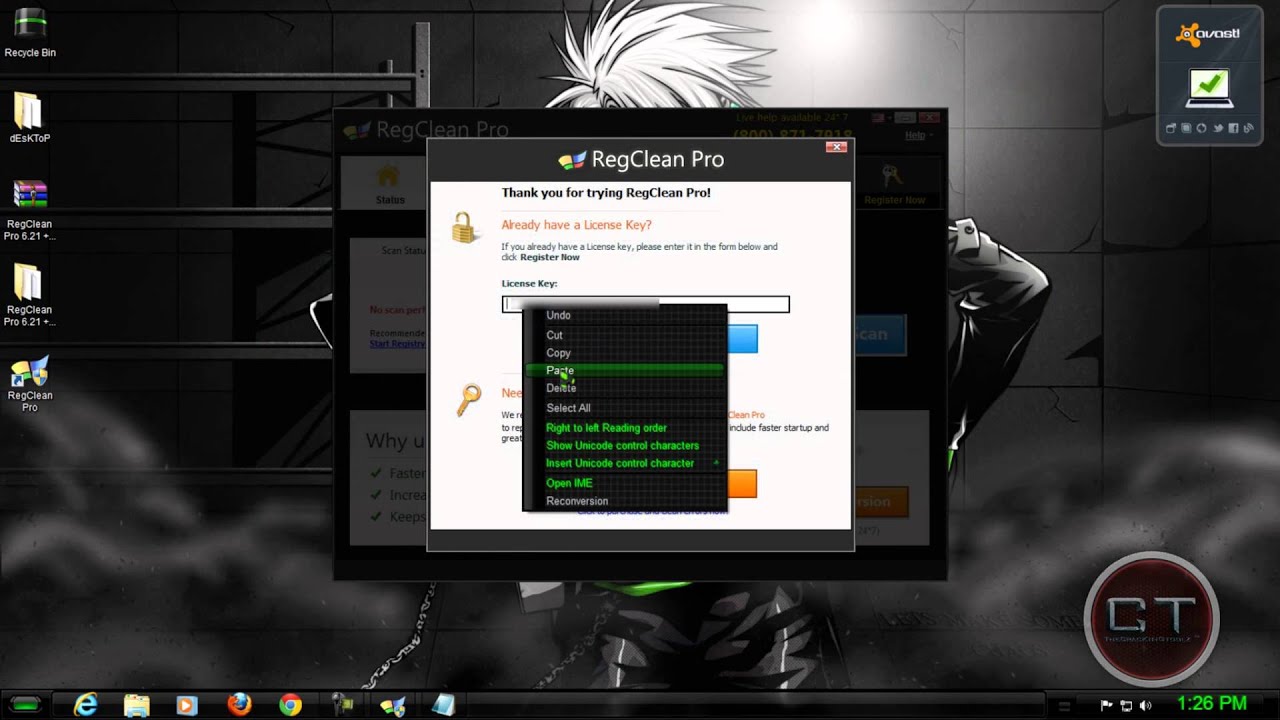Click the taskbar clock showing 1:26 PM
This screenshot has width=1280, height=720.
coord(1211,704)
